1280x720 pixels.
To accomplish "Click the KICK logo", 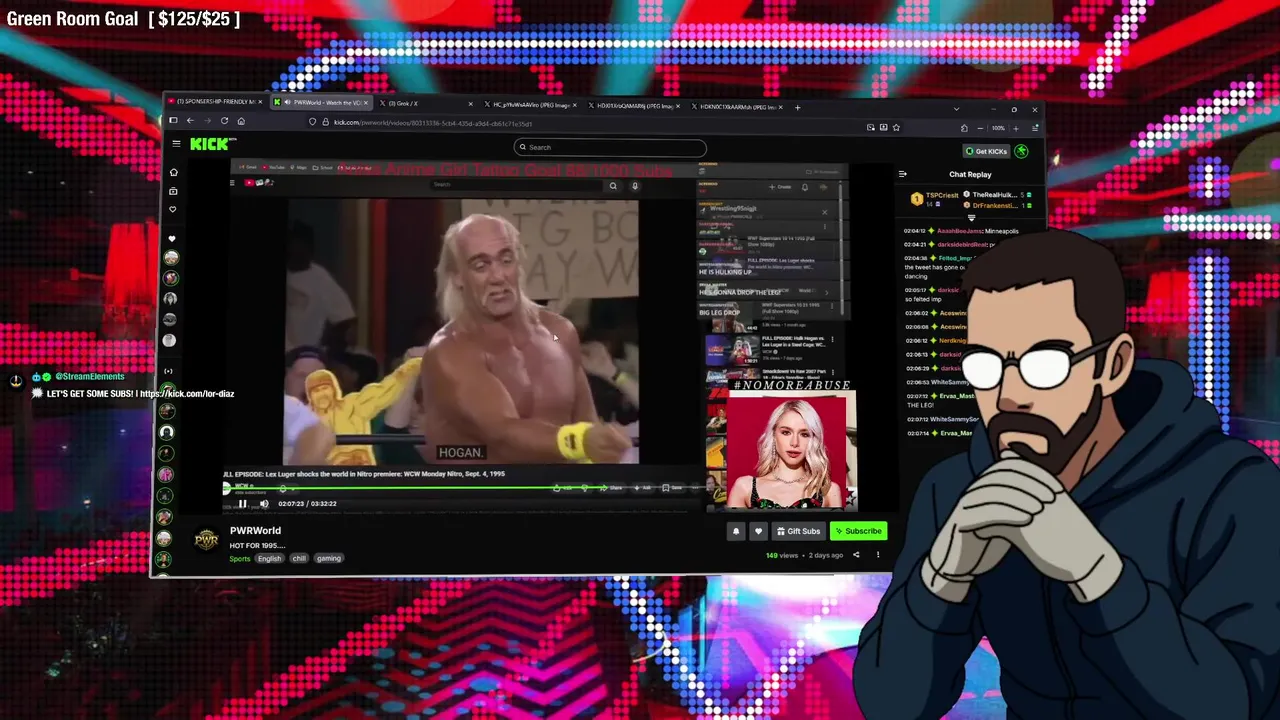I will [211, 144].
